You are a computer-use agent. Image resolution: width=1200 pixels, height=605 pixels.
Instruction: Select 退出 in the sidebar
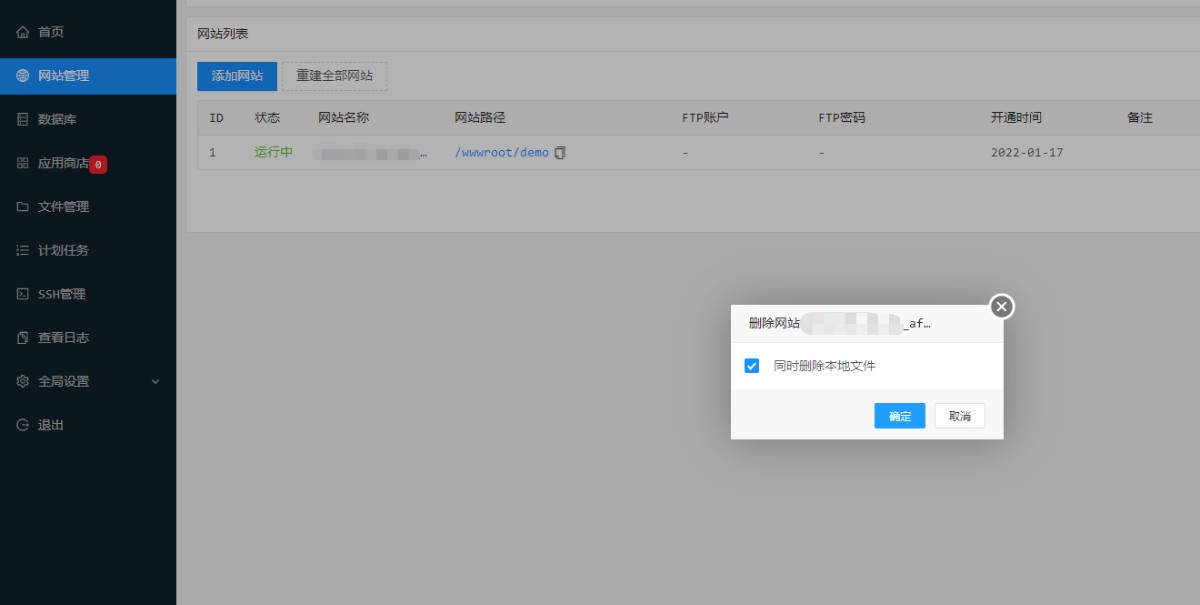[x=50, y=425]
